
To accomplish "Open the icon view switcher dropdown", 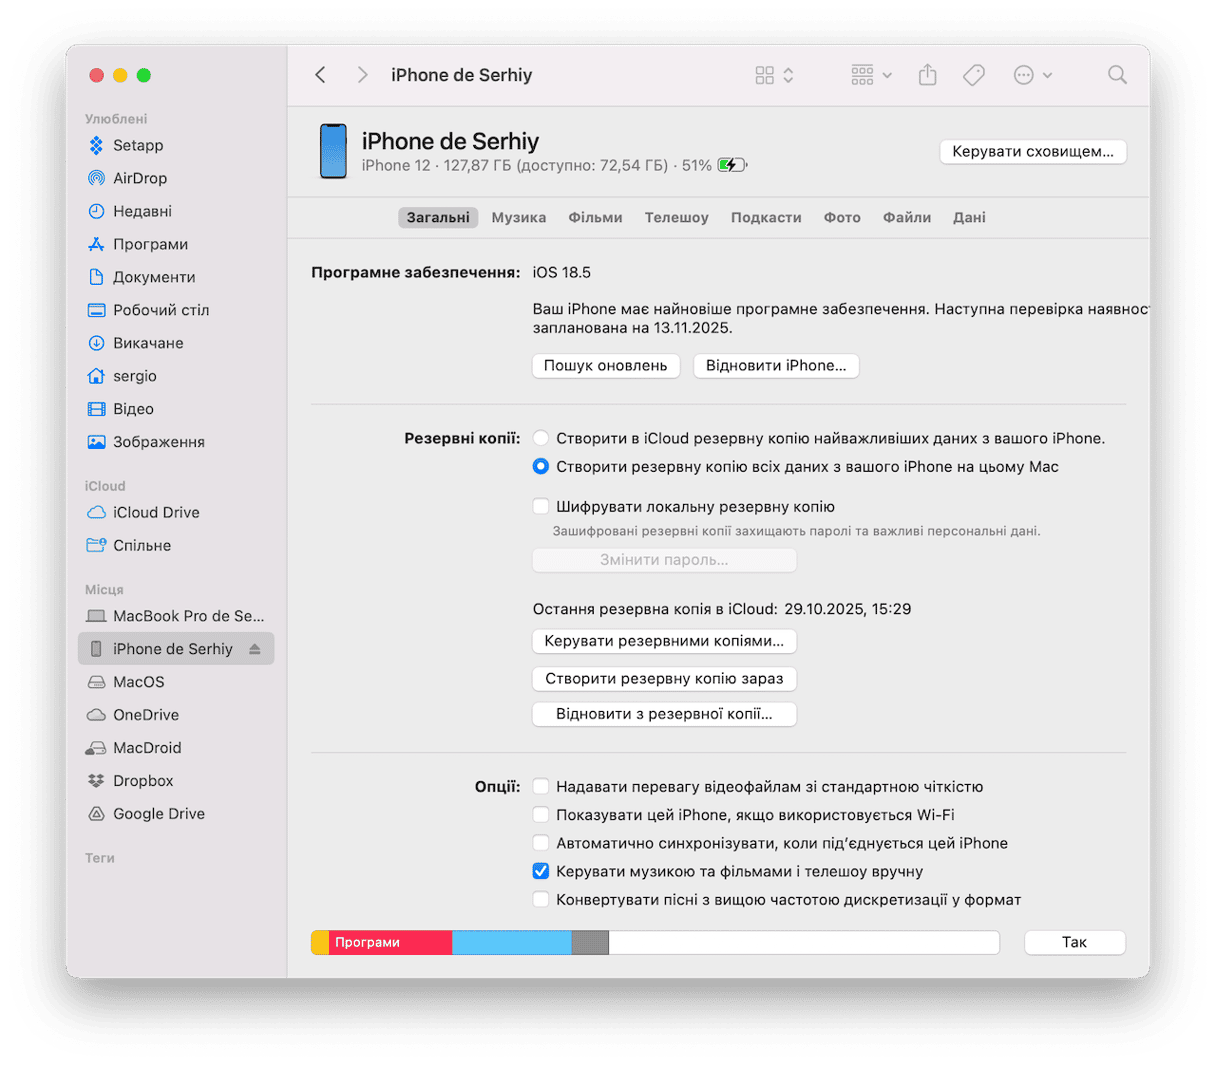I will point(774,75).
